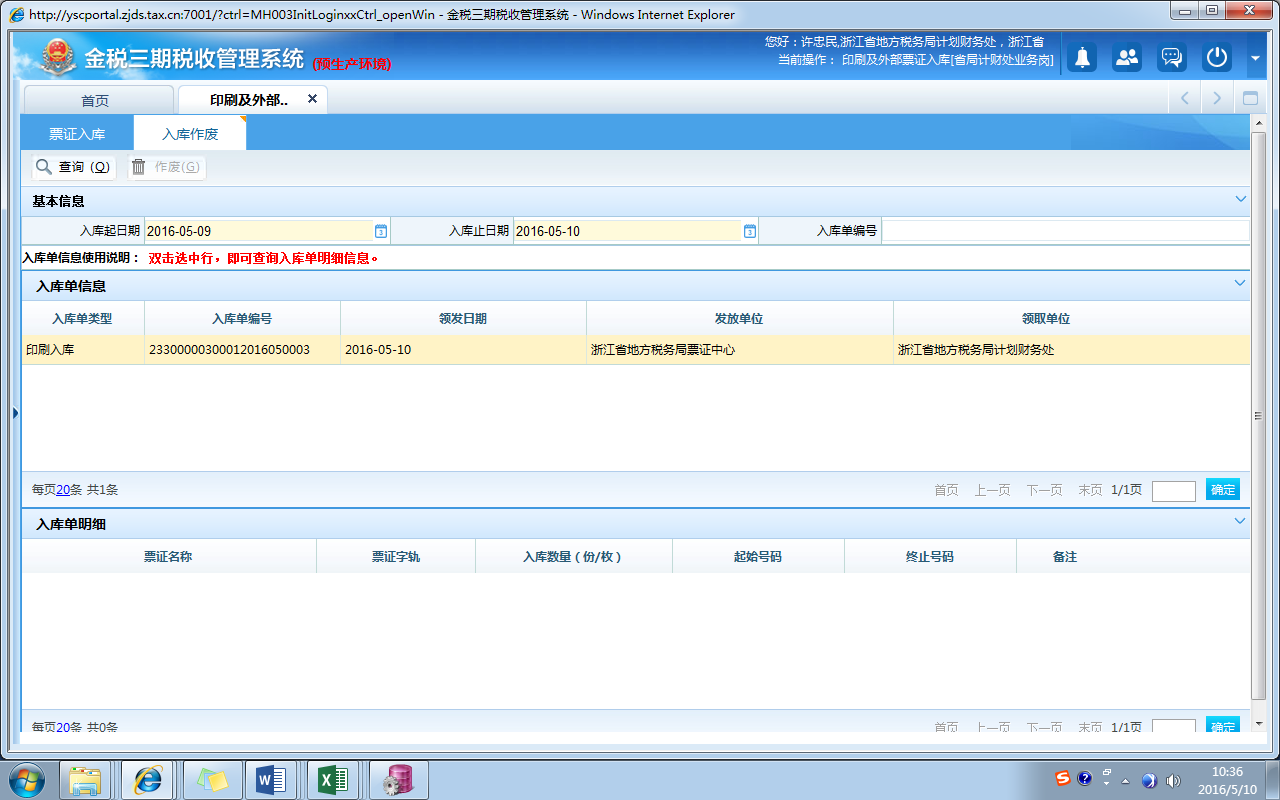Collapse the 入库单明细 section

1240,522
